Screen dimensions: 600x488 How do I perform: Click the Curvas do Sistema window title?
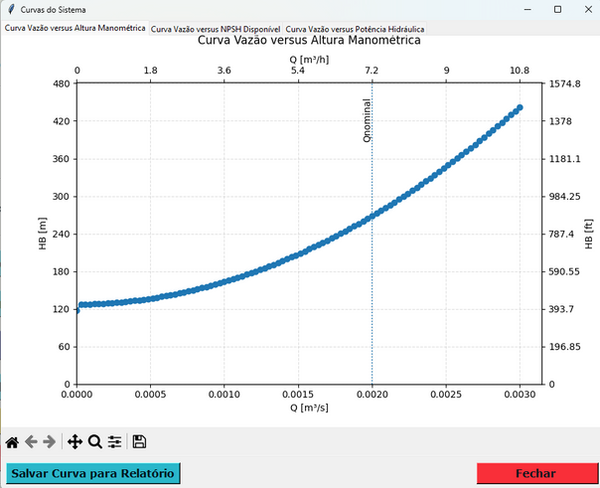tap(53, 10)
